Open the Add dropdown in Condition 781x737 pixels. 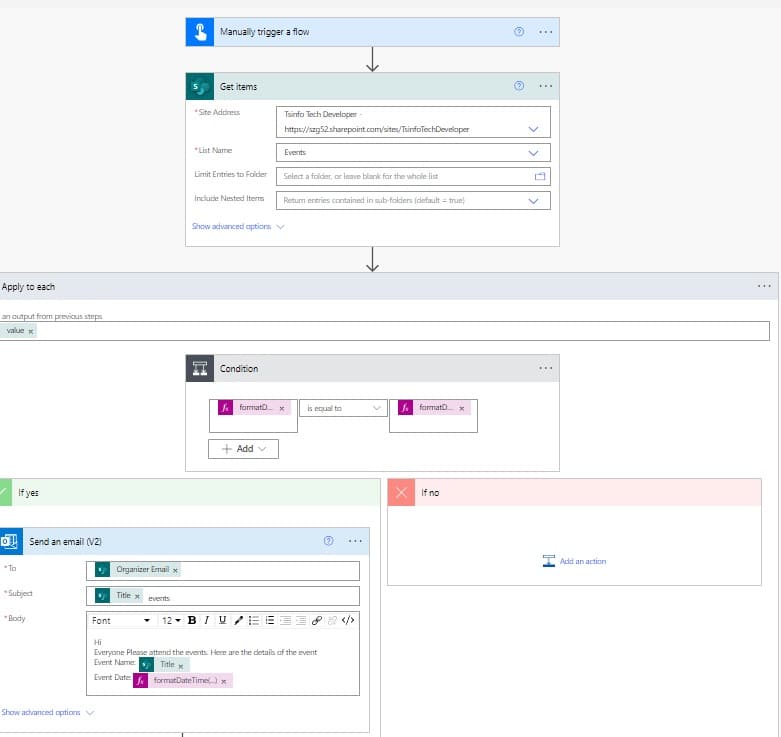[x=243, y=449]
